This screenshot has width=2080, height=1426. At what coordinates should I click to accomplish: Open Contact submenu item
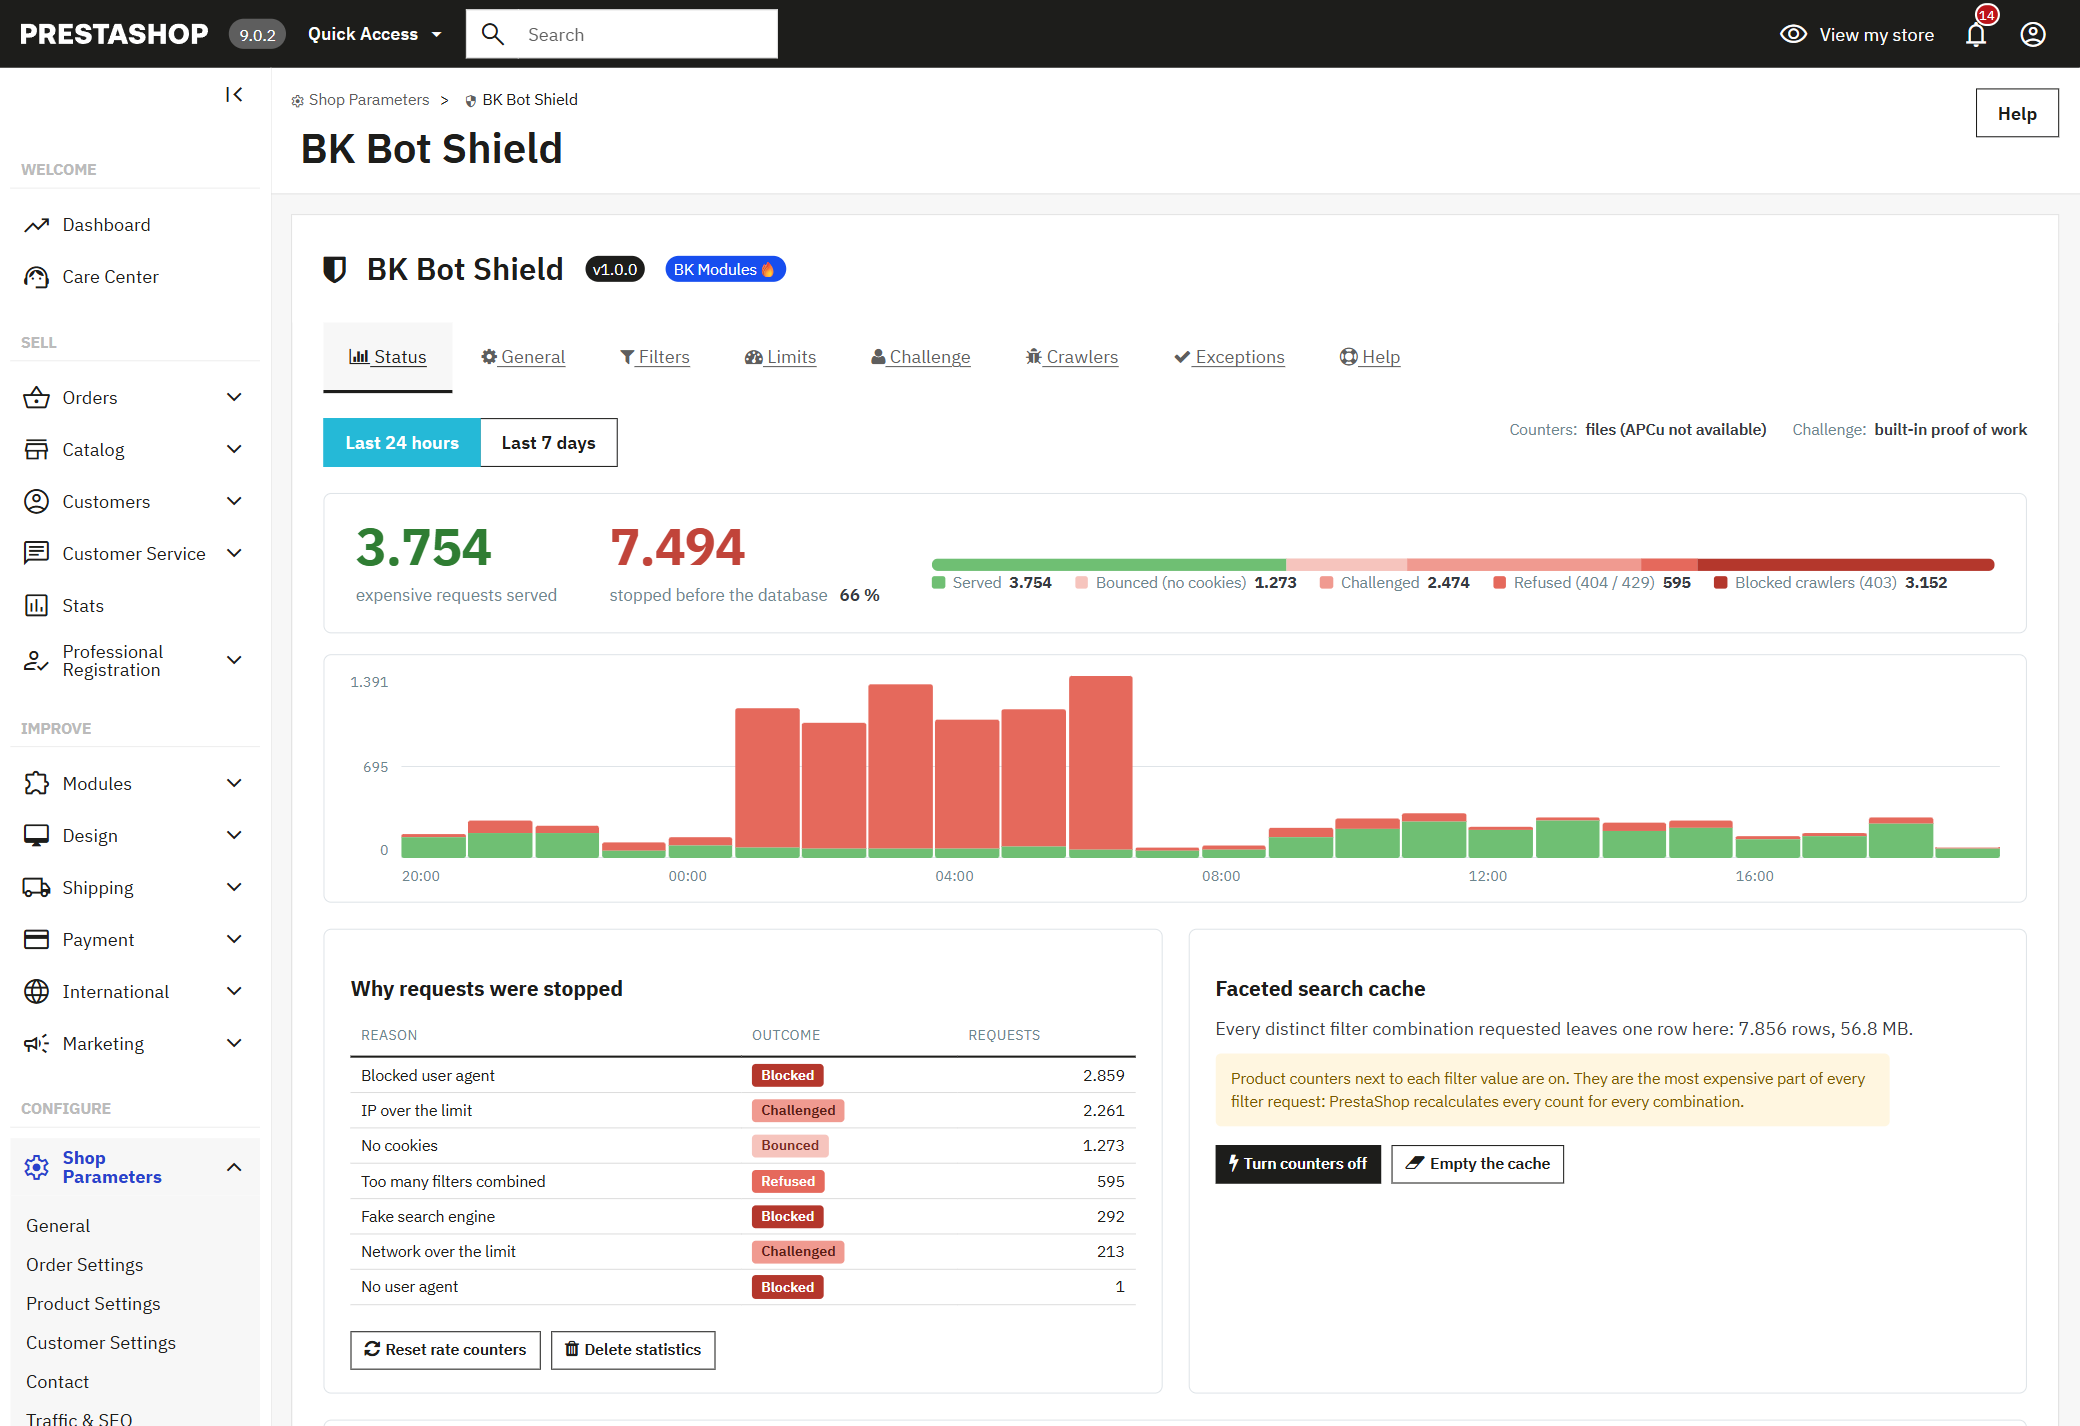(x=58, y=1382)
